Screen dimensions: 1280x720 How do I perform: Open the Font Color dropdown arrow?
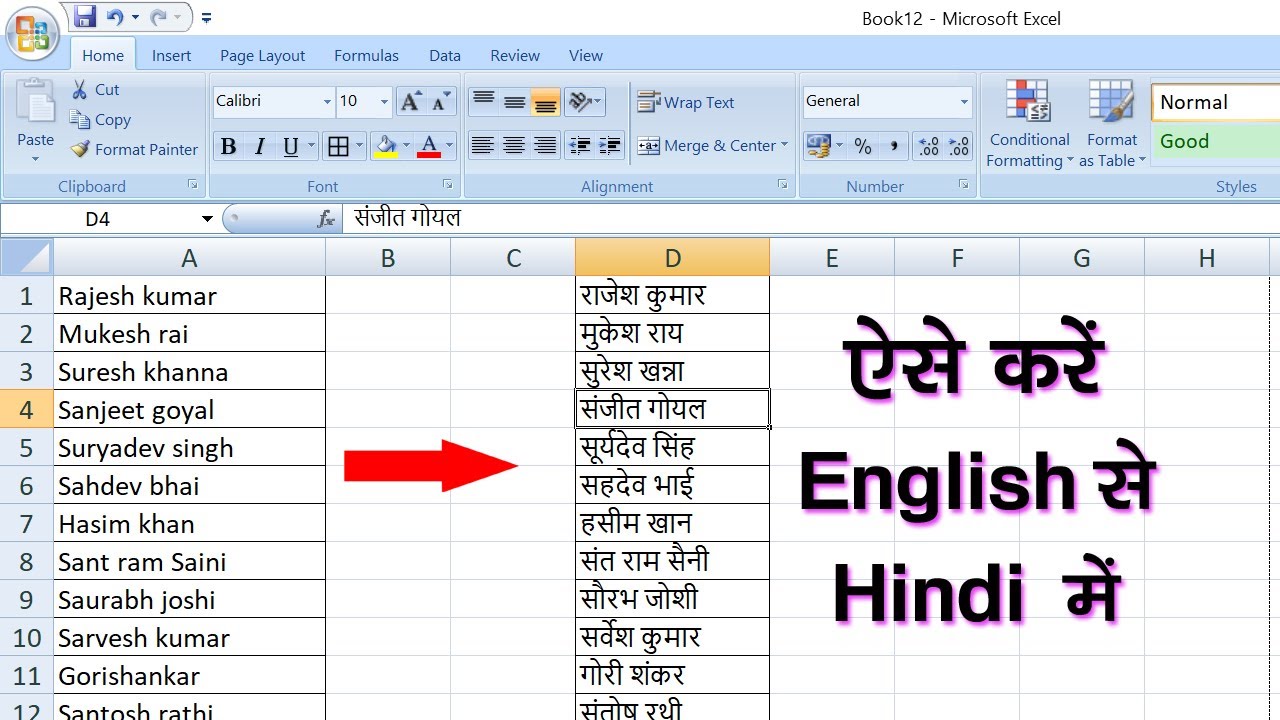449,147
